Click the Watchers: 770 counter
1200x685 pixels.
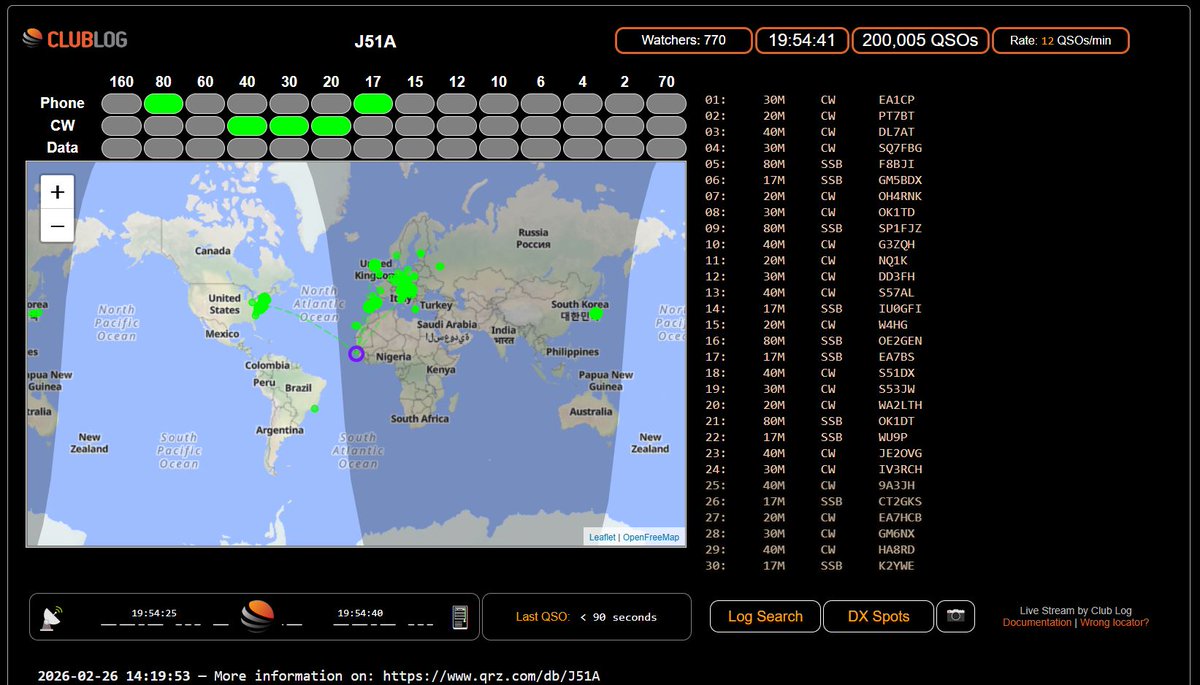coord(684,40)
